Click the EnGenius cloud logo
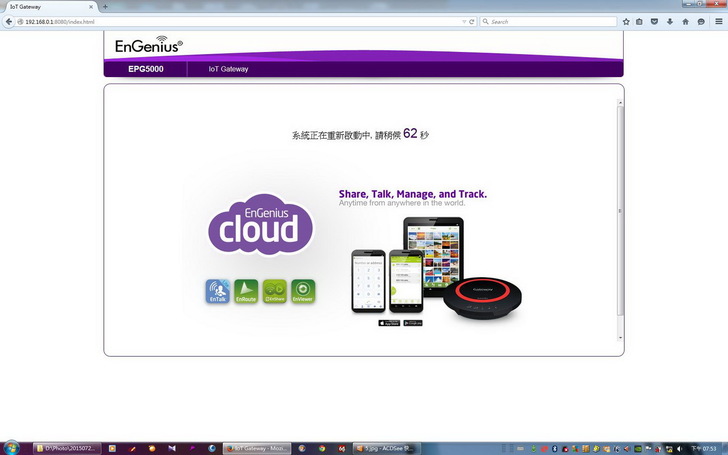Viewport: 728px width, 455px height. [x=260, y=225]
